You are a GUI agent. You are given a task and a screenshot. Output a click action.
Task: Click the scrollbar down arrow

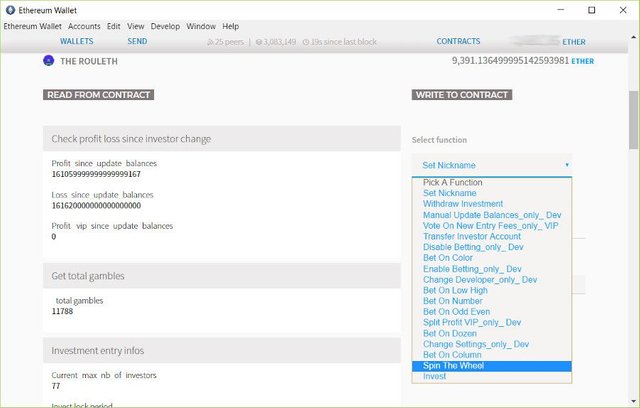(x=633, y=401)
